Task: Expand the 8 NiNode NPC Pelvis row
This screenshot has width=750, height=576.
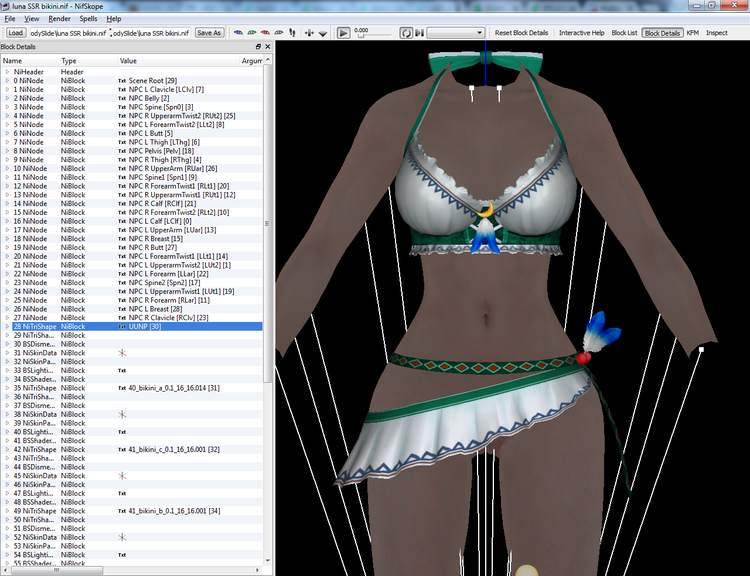Action: pyautogui.click(x=7, y=151)
